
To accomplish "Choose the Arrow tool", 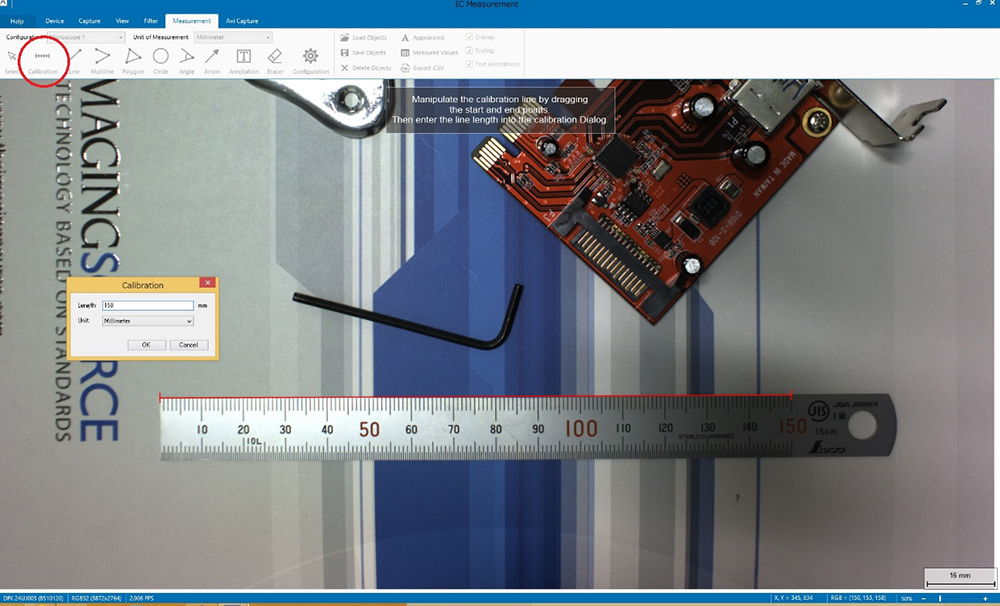I will pyautogui.click(x=212, y=62).
